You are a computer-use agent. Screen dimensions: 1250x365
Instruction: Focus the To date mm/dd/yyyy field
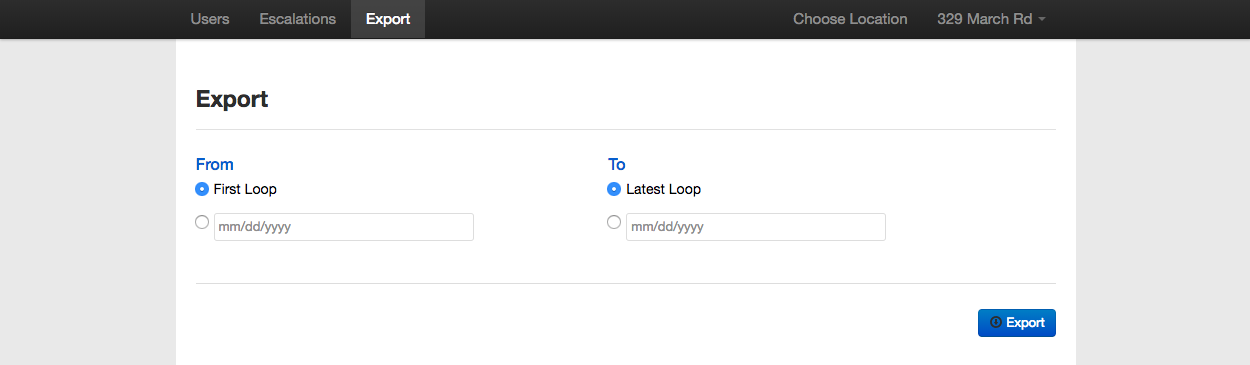point(756,227)
